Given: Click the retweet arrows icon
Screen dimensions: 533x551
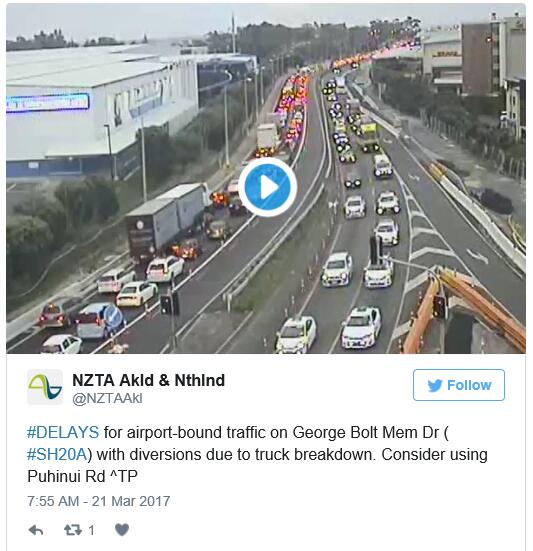Looking at the screenshot, I should [x=73, y=530].
